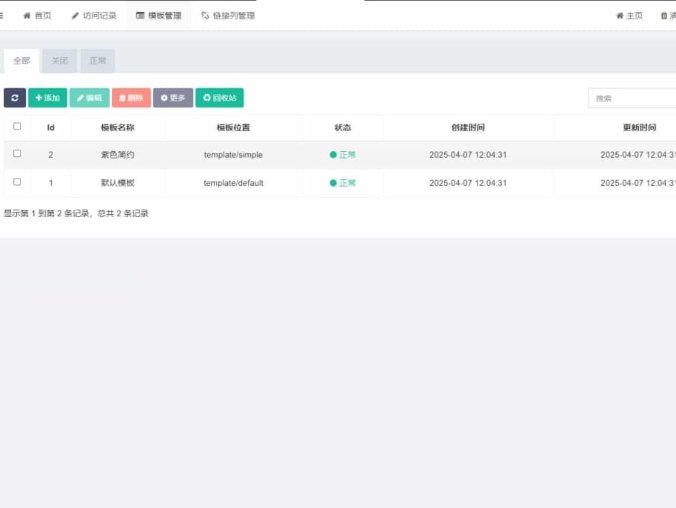
Task: Open the 链接列管理 tab
Action: click(x=228, y=16)
